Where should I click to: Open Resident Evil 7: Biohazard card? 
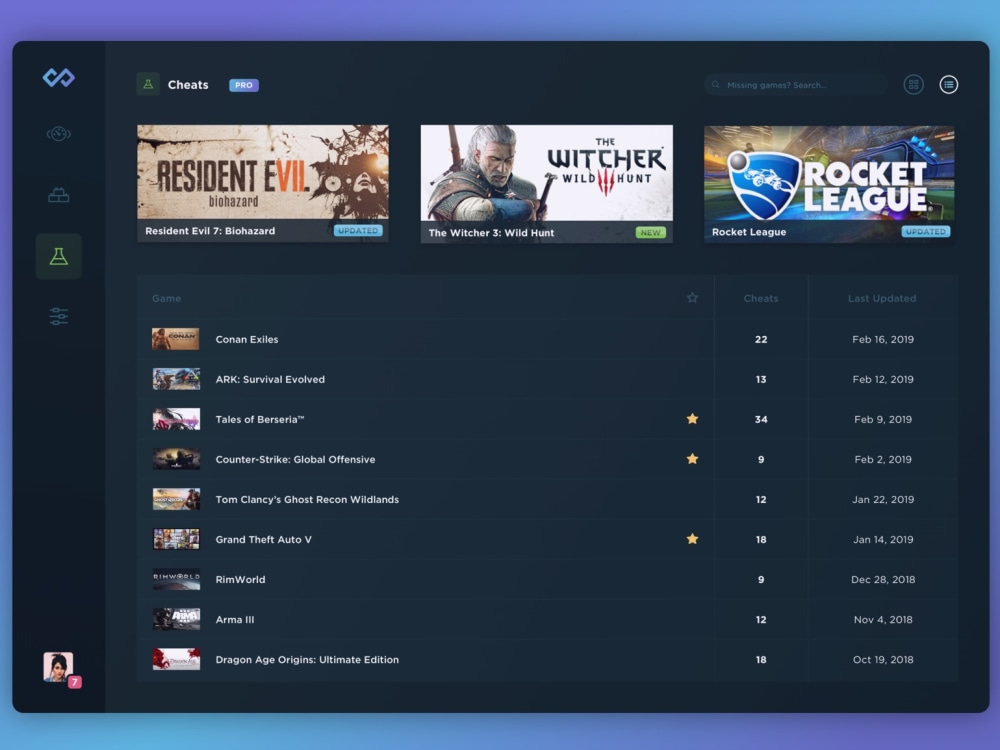(263, 183)
